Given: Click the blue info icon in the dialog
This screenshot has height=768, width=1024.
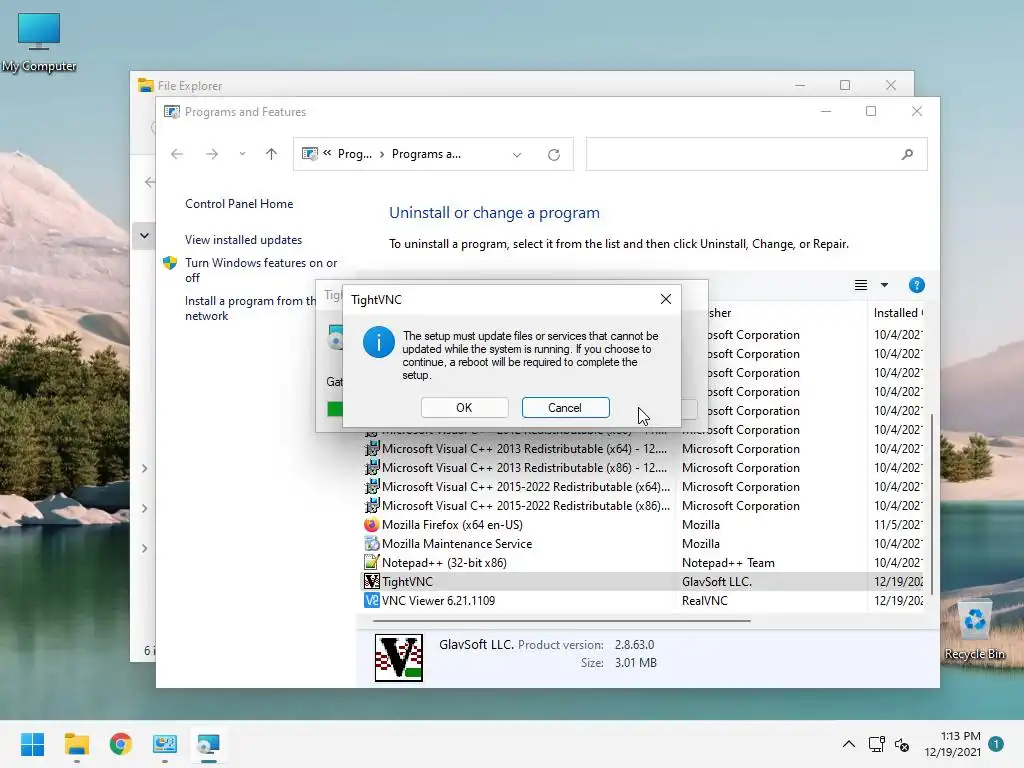Looking at the screenshot, I should (379, 342).
